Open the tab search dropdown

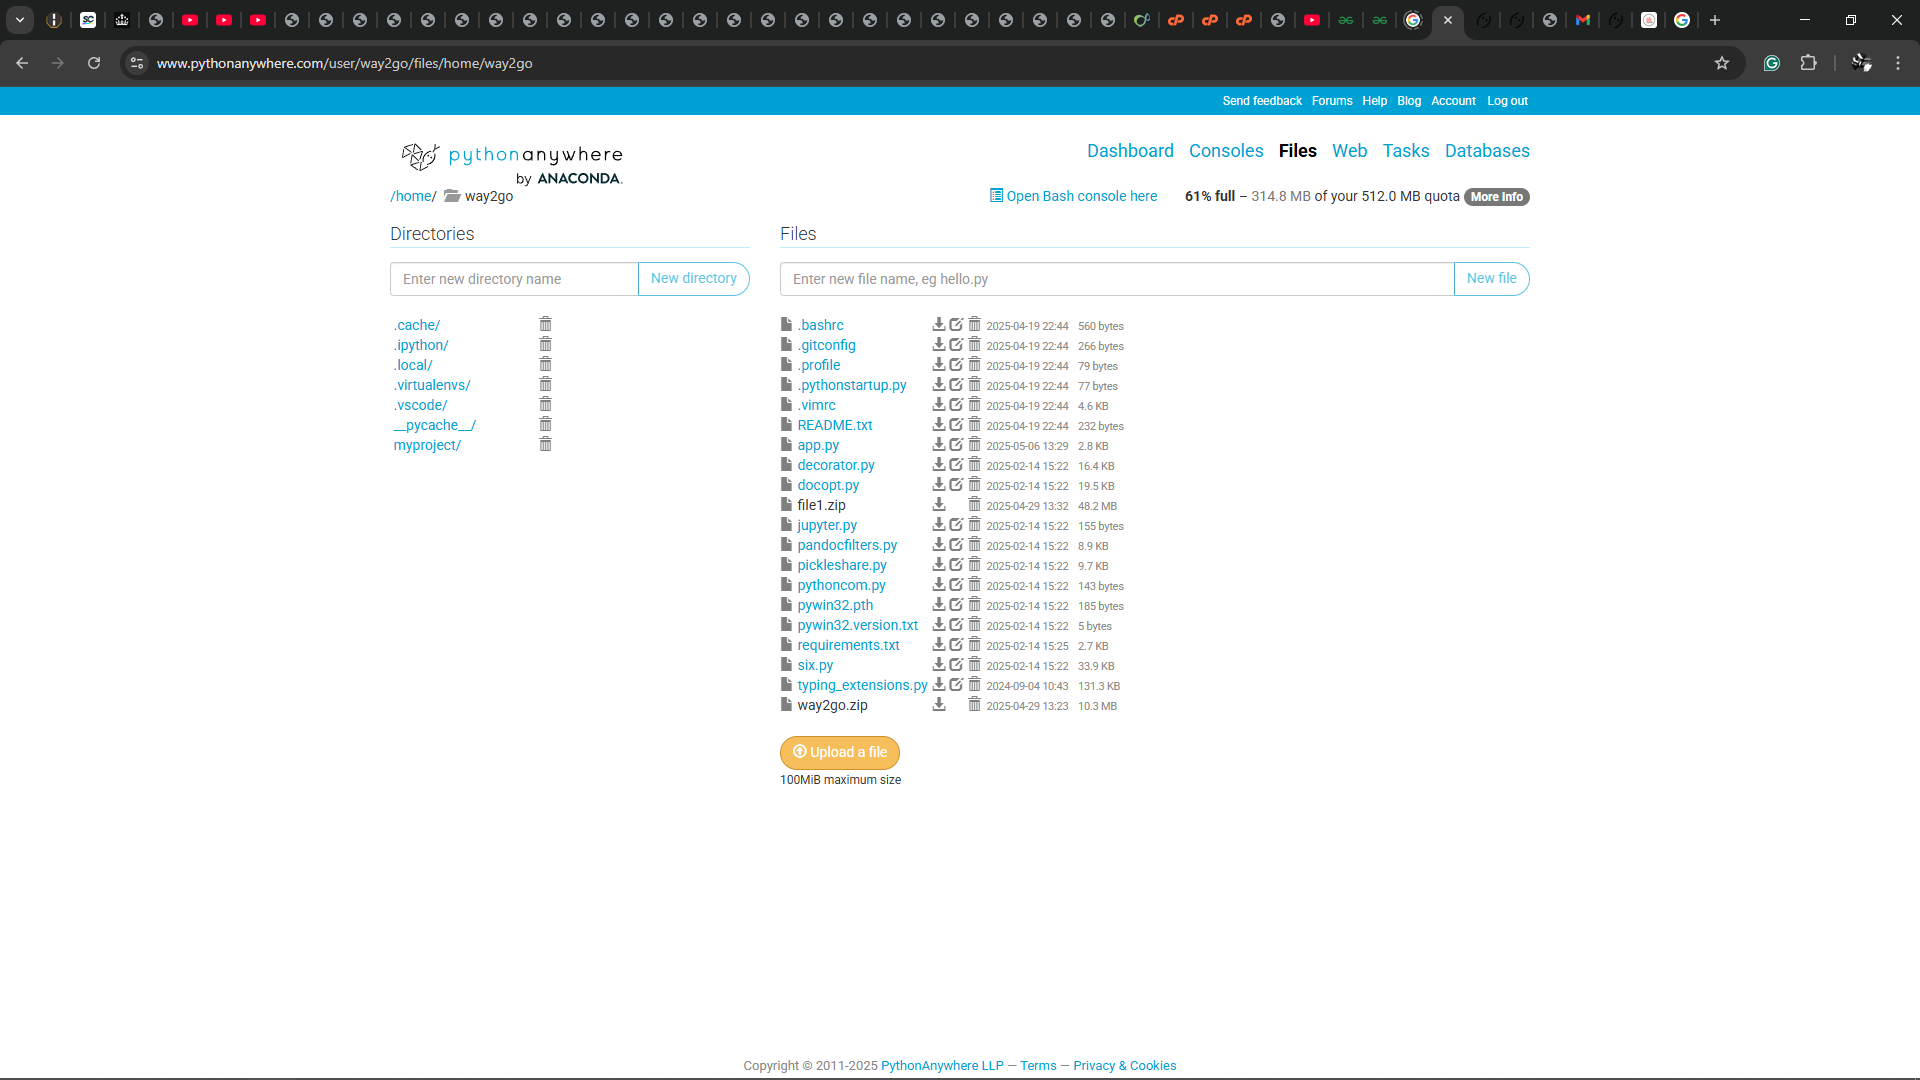pyautogui.click(x=20, y=20)
